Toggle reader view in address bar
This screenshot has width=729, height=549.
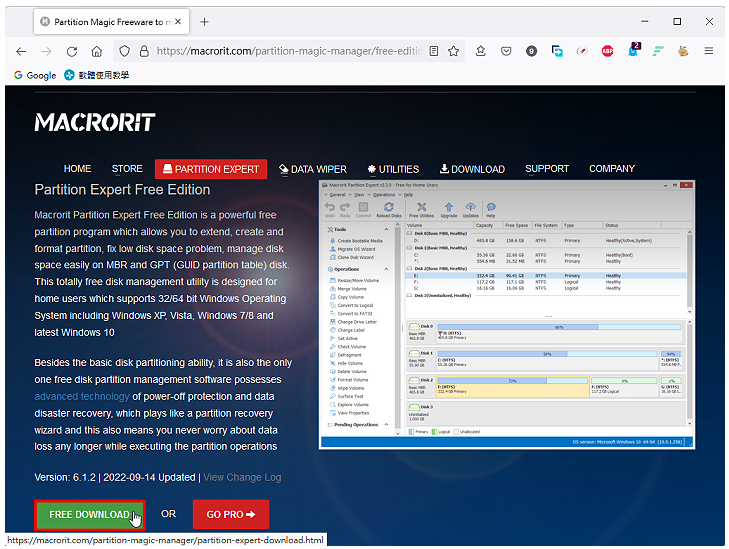click(x=434, y=51)
